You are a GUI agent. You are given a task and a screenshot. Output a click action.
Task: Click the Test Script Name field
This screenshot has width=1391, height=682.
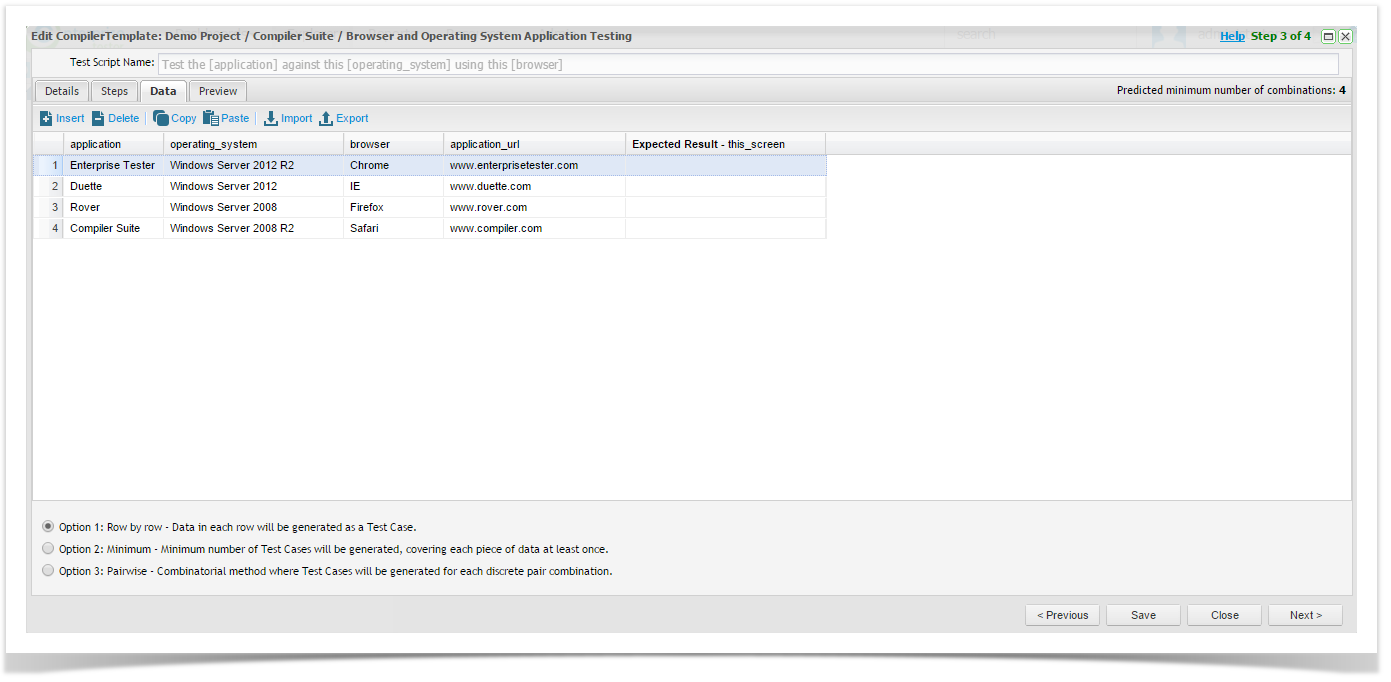pos(747,64)
